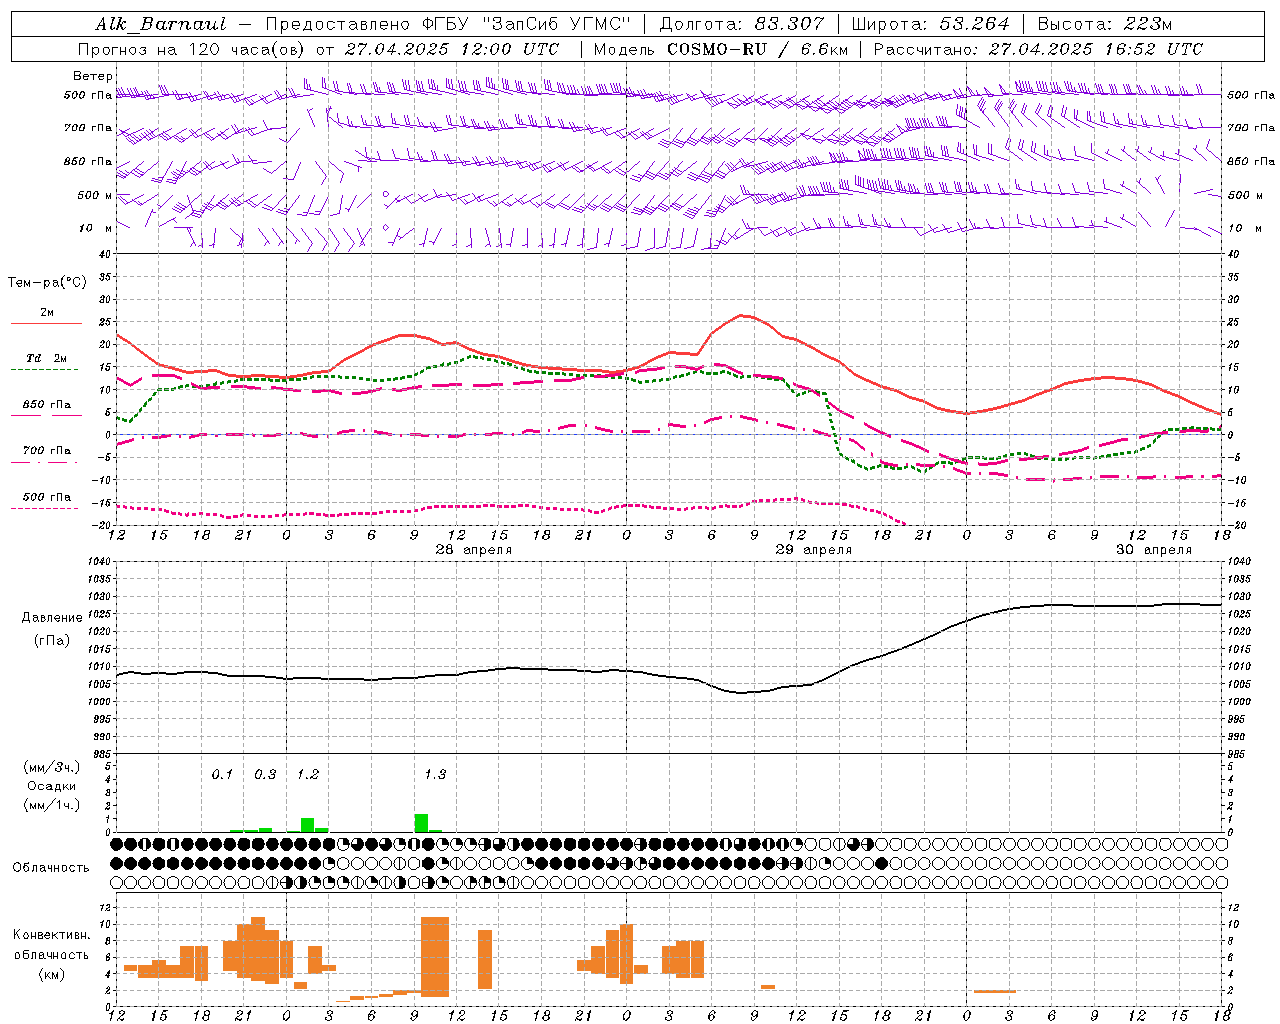Click the 0.3 precipitation amount value
Screen dimensions: 1280x1024
(x=265, y=775)
